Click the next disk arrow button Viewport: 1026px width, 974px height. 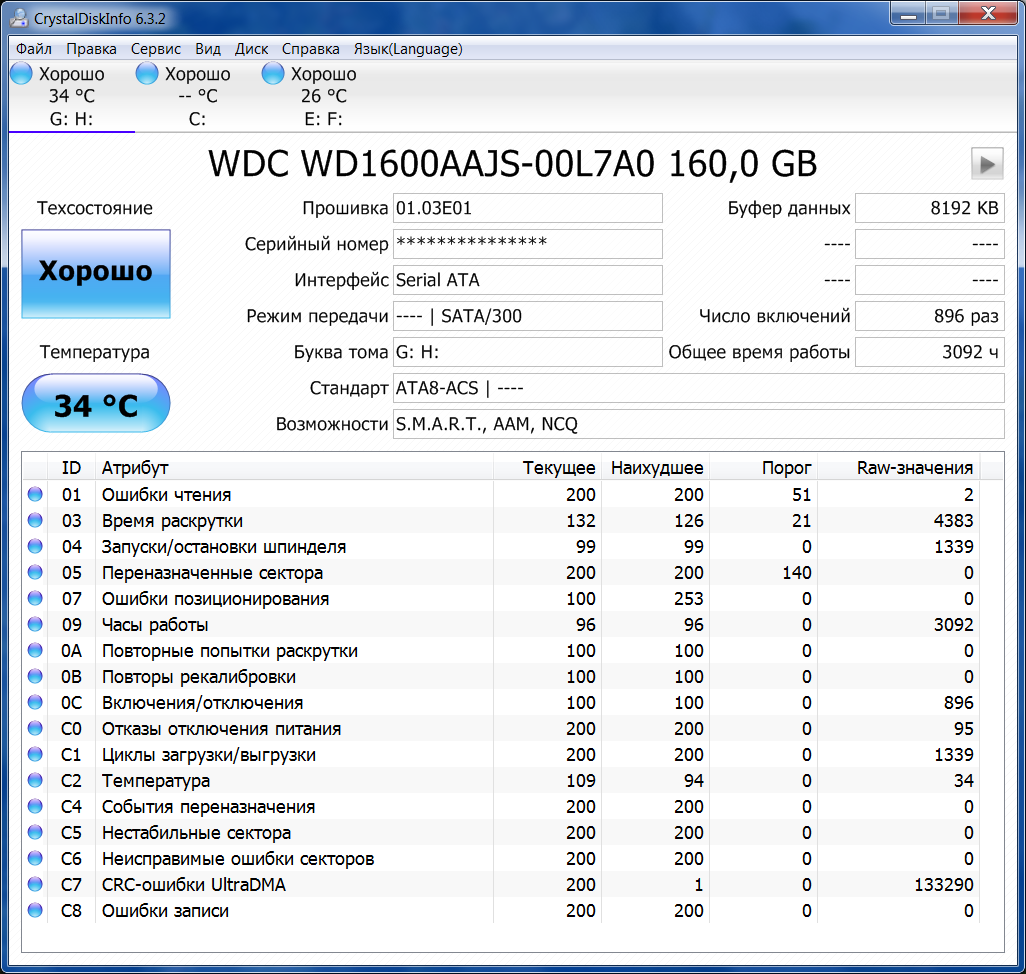point(986,163)
